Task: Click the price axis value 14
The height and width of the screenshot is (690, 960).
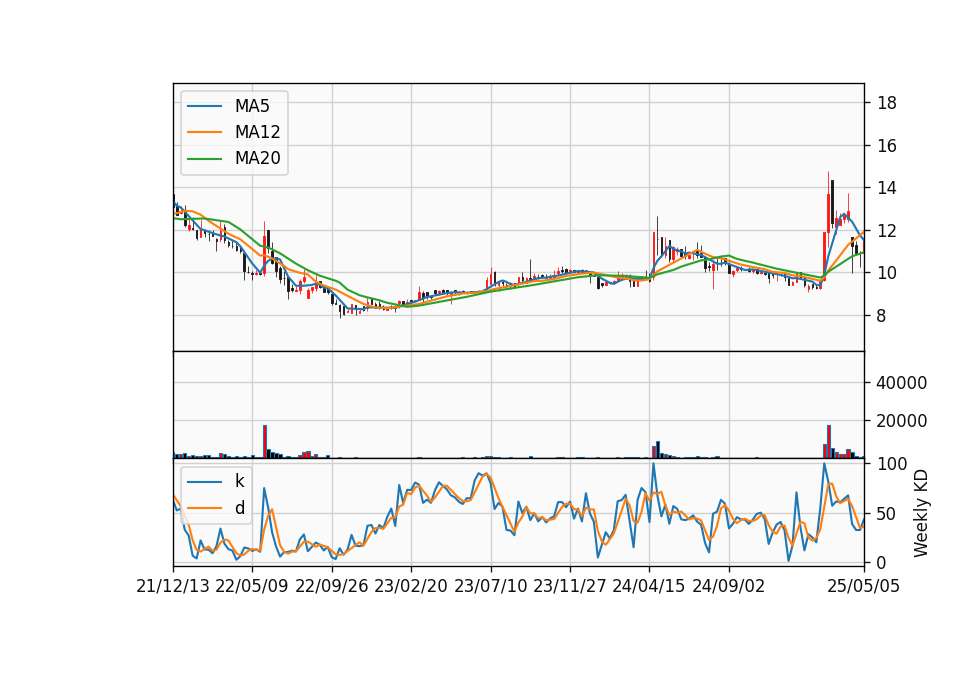Action: coord(887,188)
